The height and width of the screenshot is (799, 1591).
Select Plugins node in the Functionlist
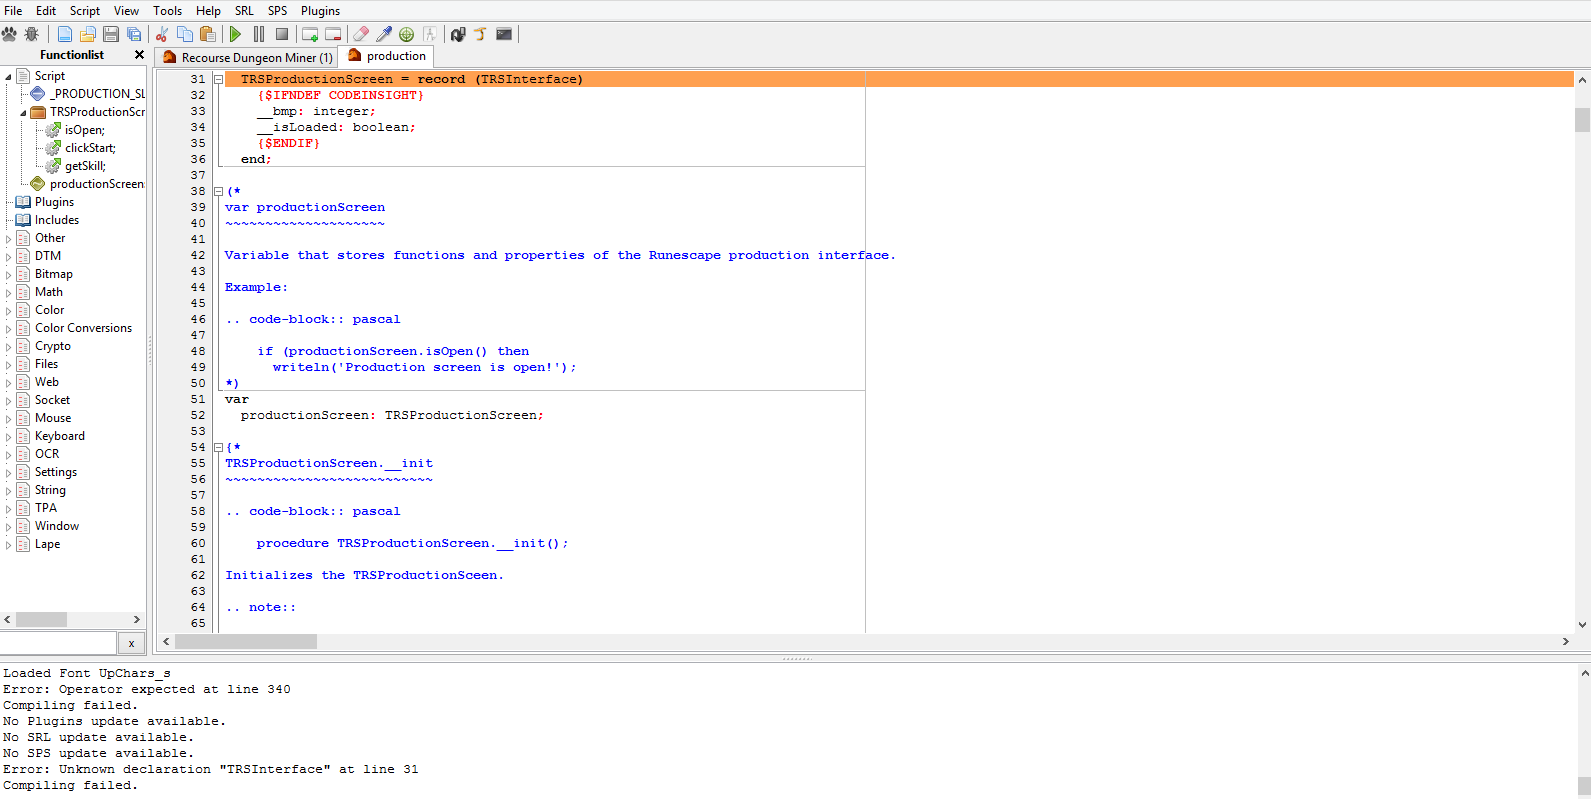54,202
